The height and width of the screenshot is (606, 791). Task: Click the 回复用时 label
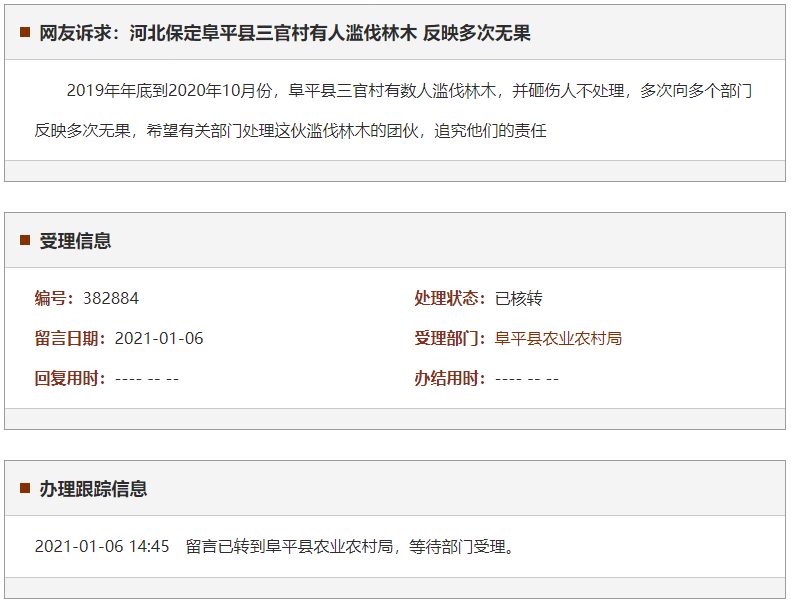(x=70, y=378)
